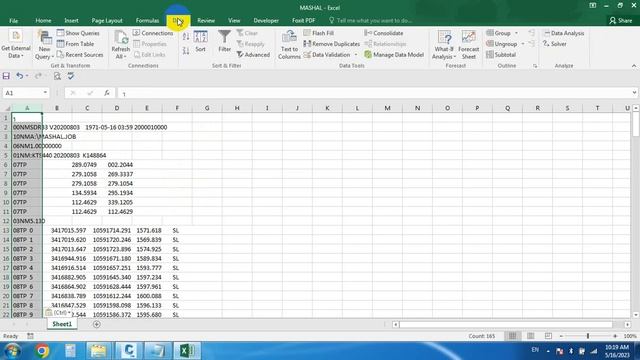Open the Name Box dropdown
Image resolution: width=640 pixels, height=360 pixels.
point(45,93)
